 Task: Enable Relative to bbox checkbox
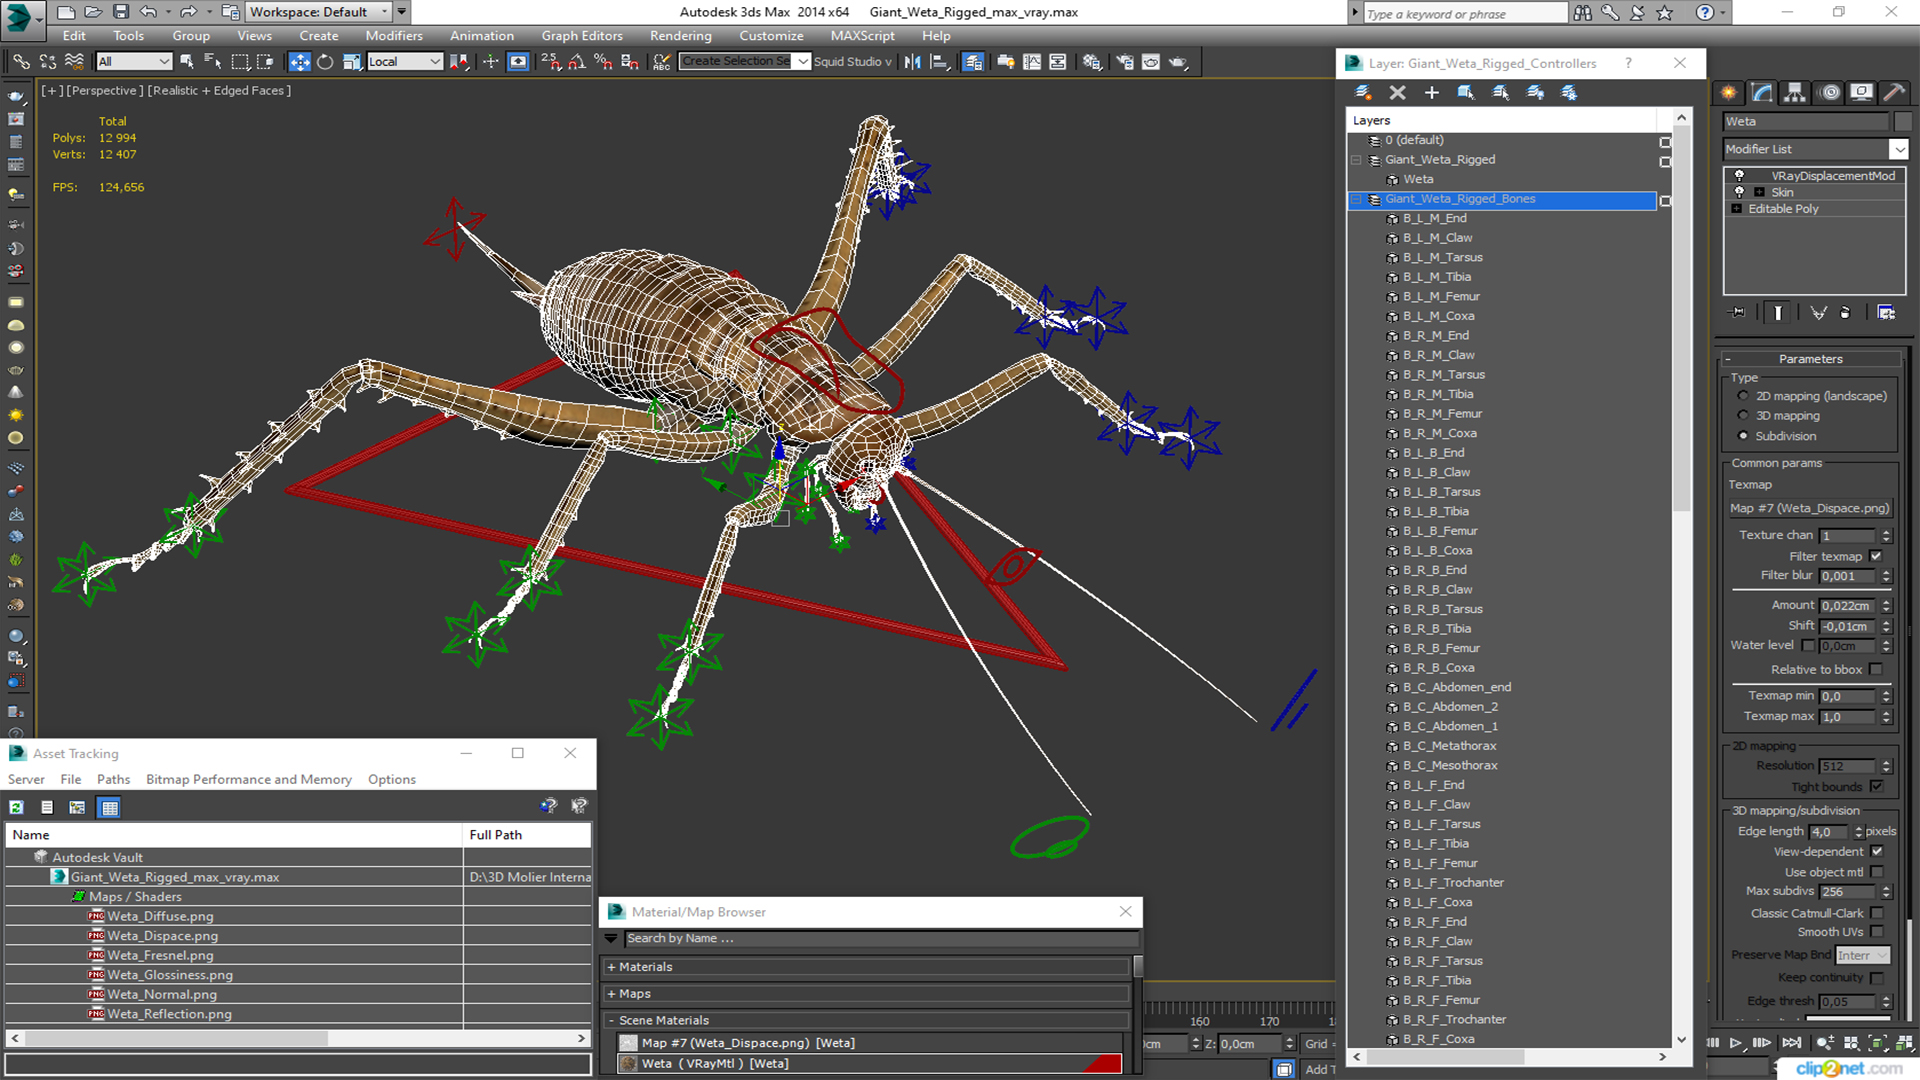pyautogui.click(x=1876, y=670)
